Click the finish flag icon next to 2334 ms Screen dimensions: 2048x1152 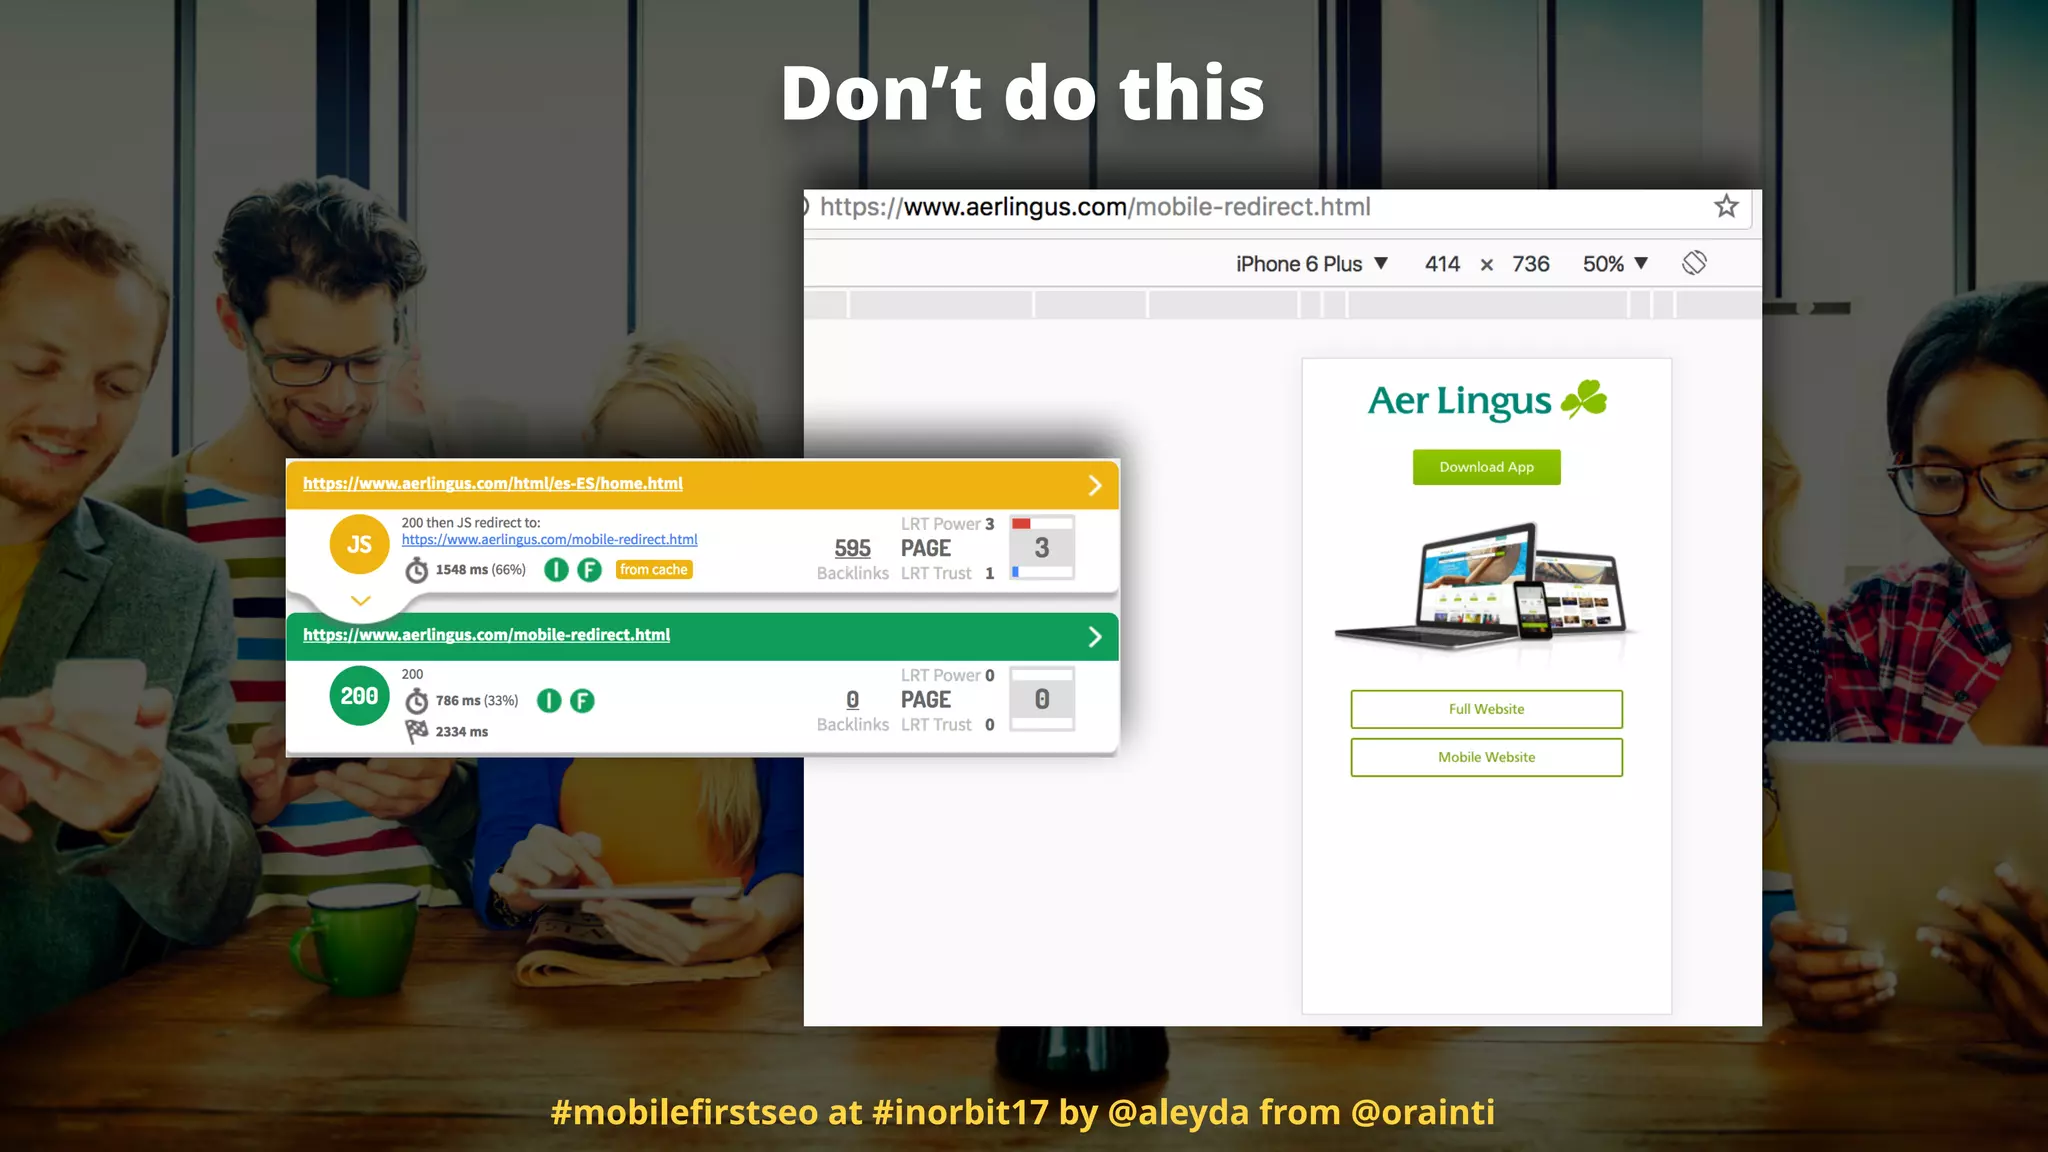[416, 732]
